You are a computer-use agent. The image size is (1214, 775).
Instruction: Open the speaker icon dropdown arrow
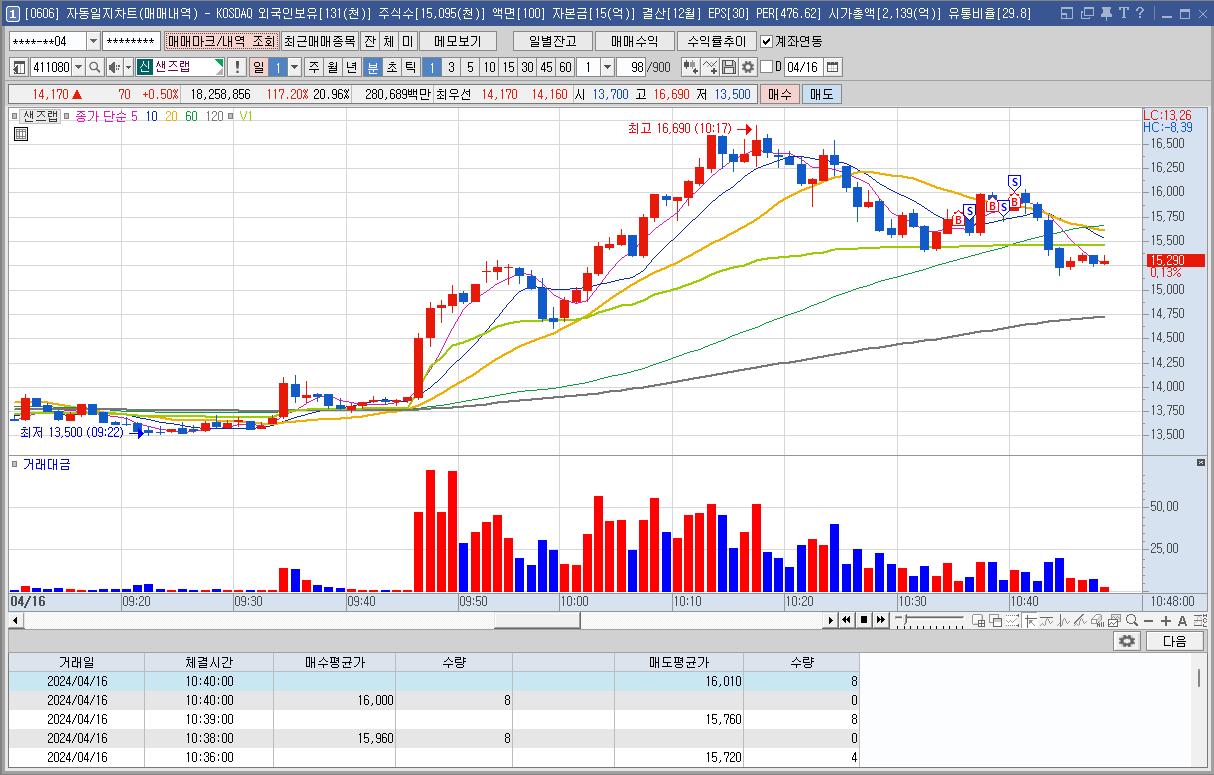point(128,67)
